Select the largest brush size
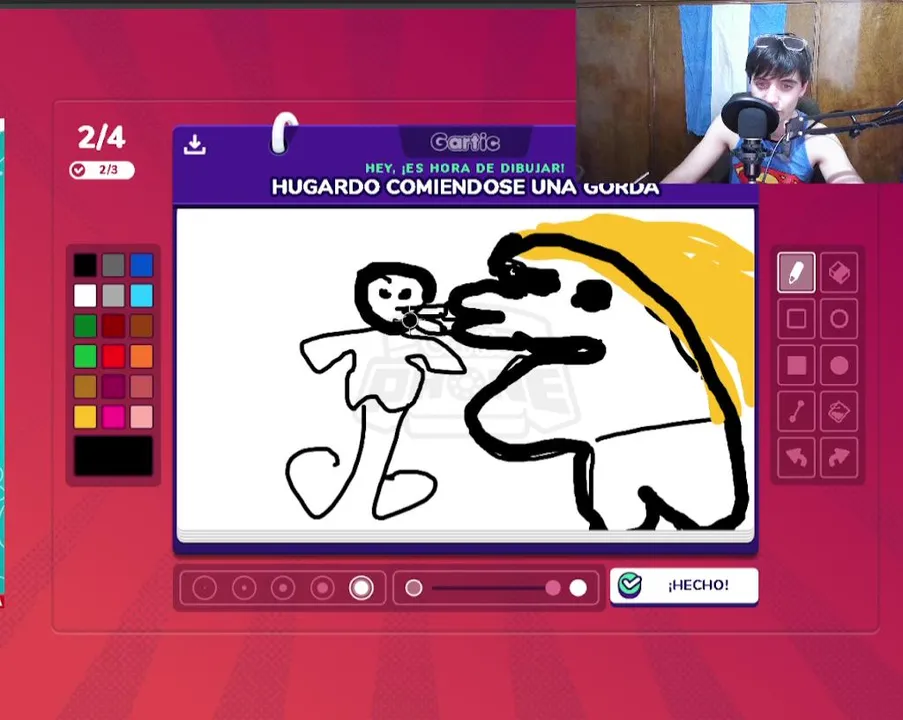The image size is (903, 720). click(x=361, y=588)
